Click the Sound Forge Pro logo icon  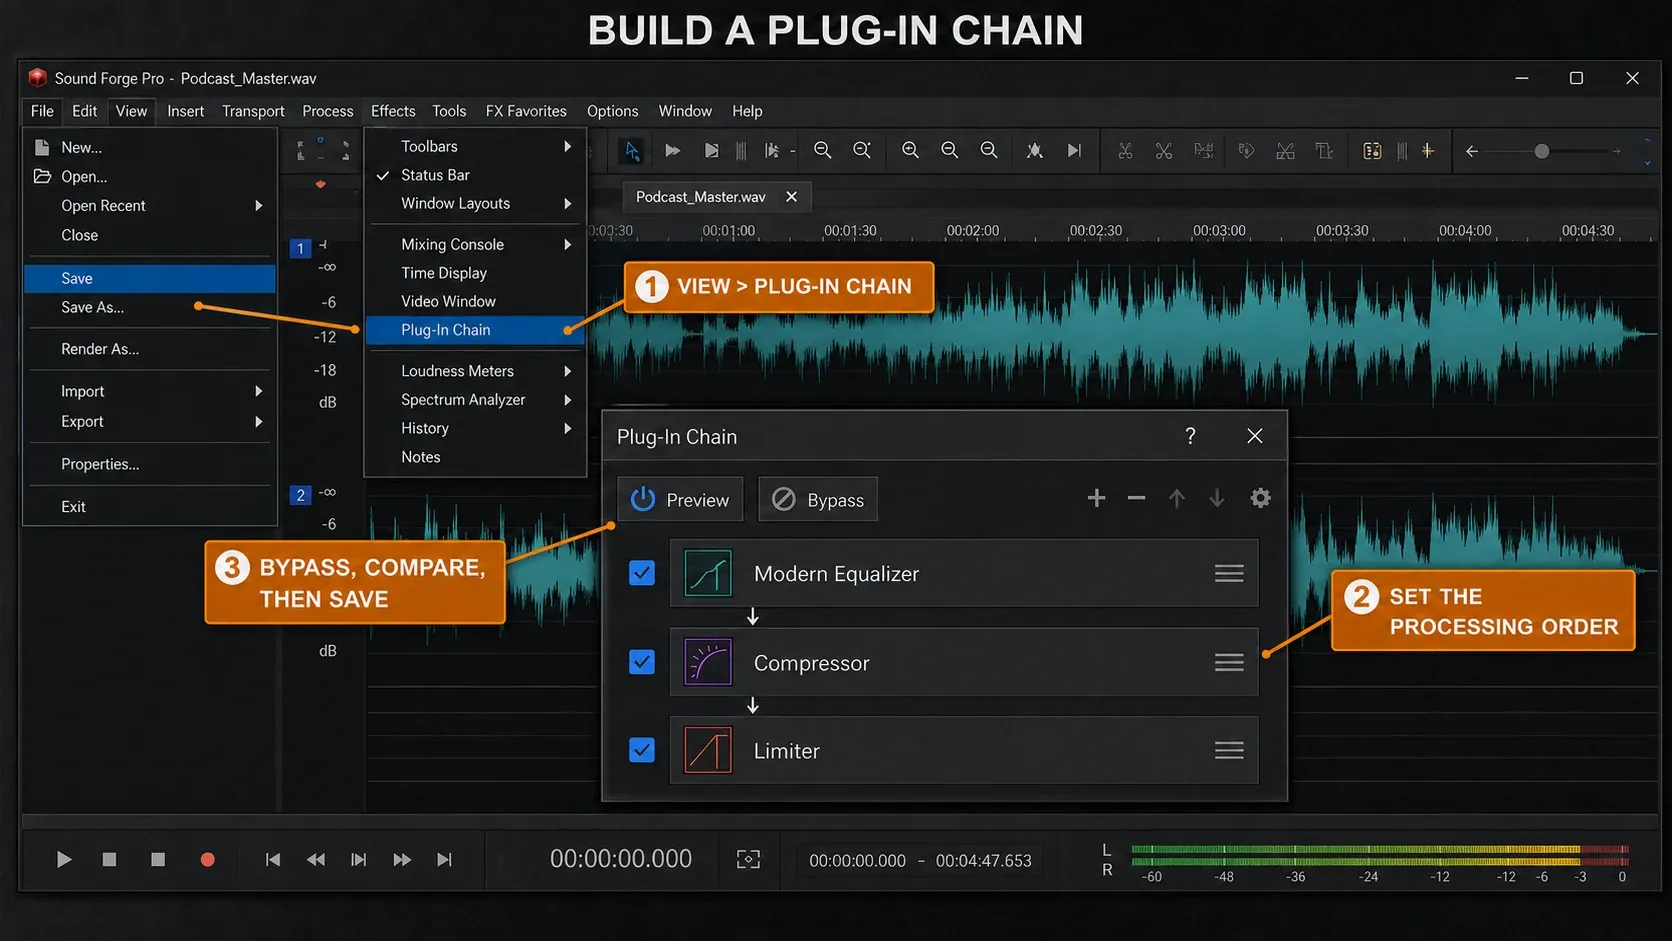pyautogui.click(x=38, y=78)
